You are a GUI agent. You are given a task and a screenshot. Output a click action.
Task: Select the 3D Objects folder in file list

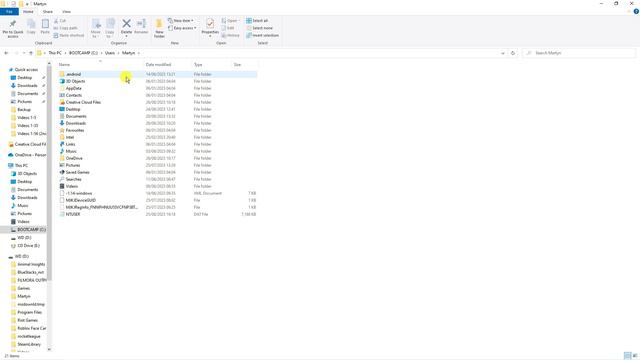(x=76, y=81)
